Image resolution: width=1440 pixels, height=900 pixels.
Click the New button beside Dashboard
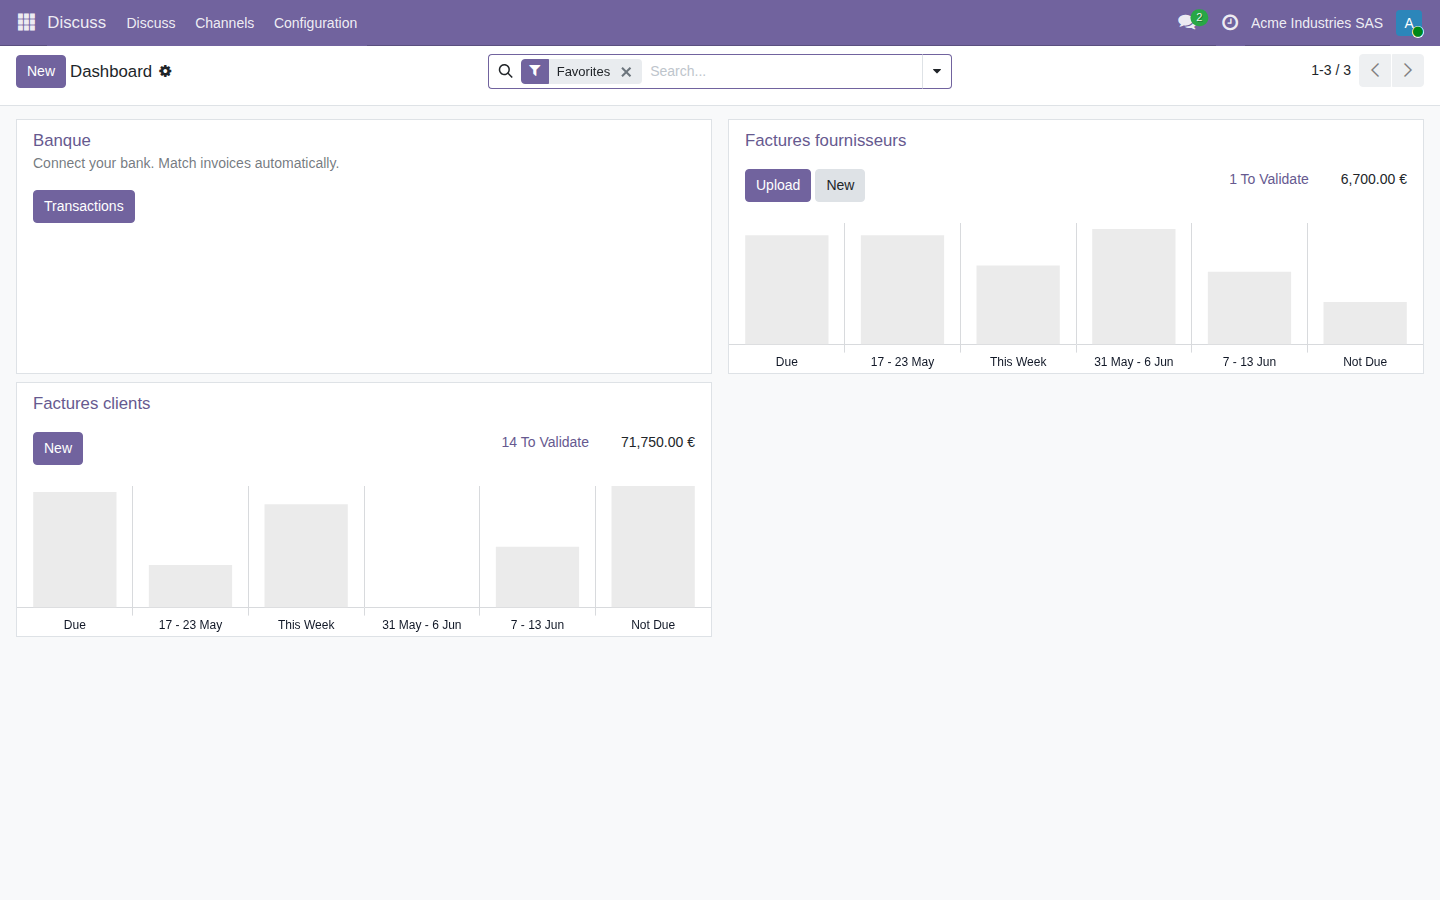point(41,71)
